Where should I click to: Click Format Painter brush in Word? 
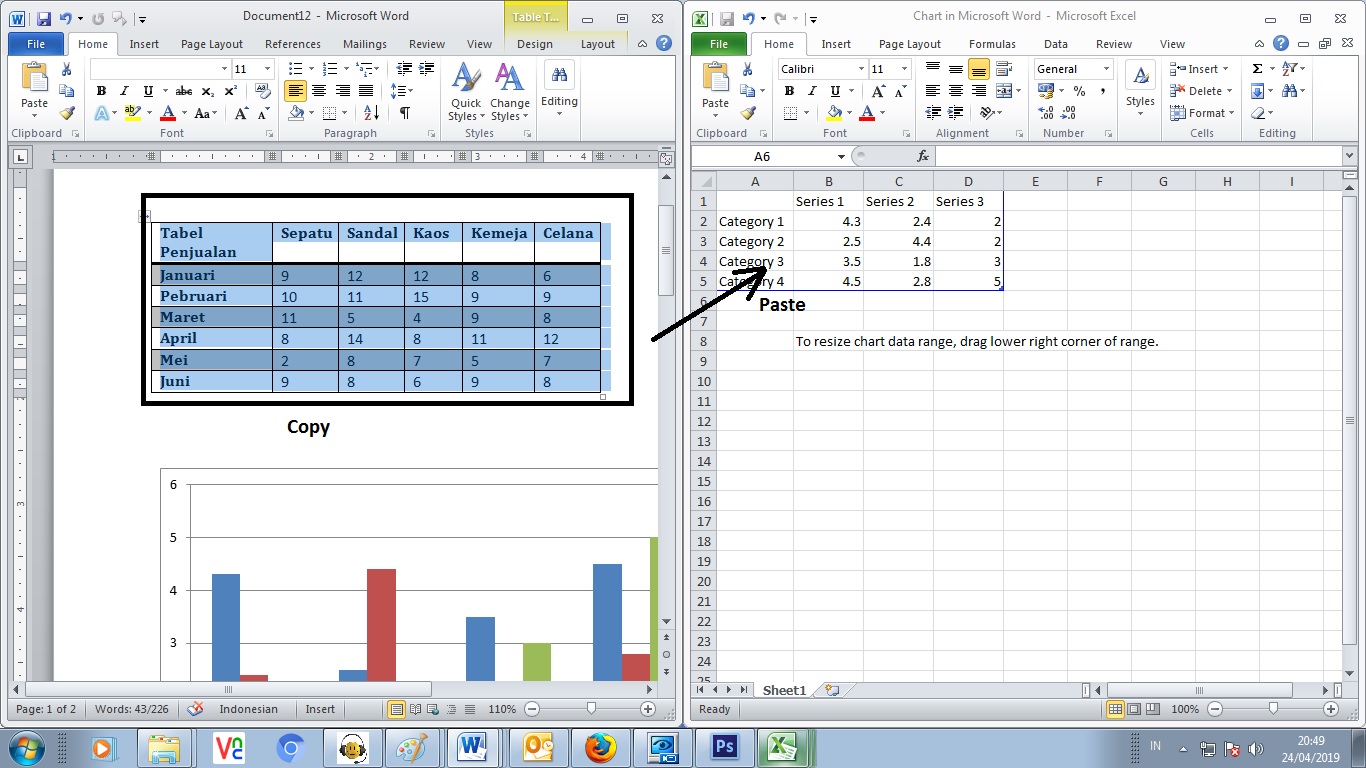(x=66, y=113)
